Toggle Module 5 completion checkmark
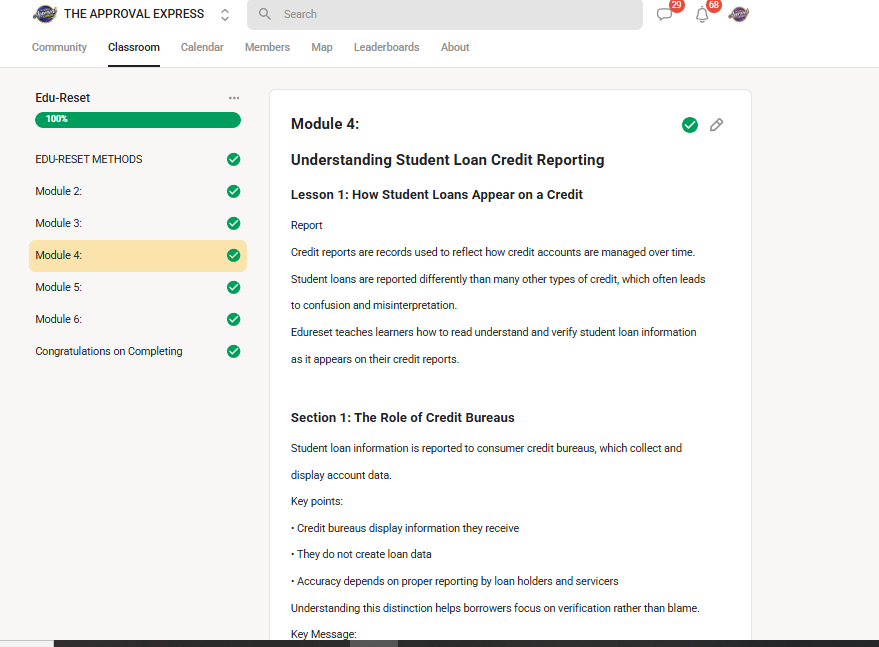 [x=234, y=287]
